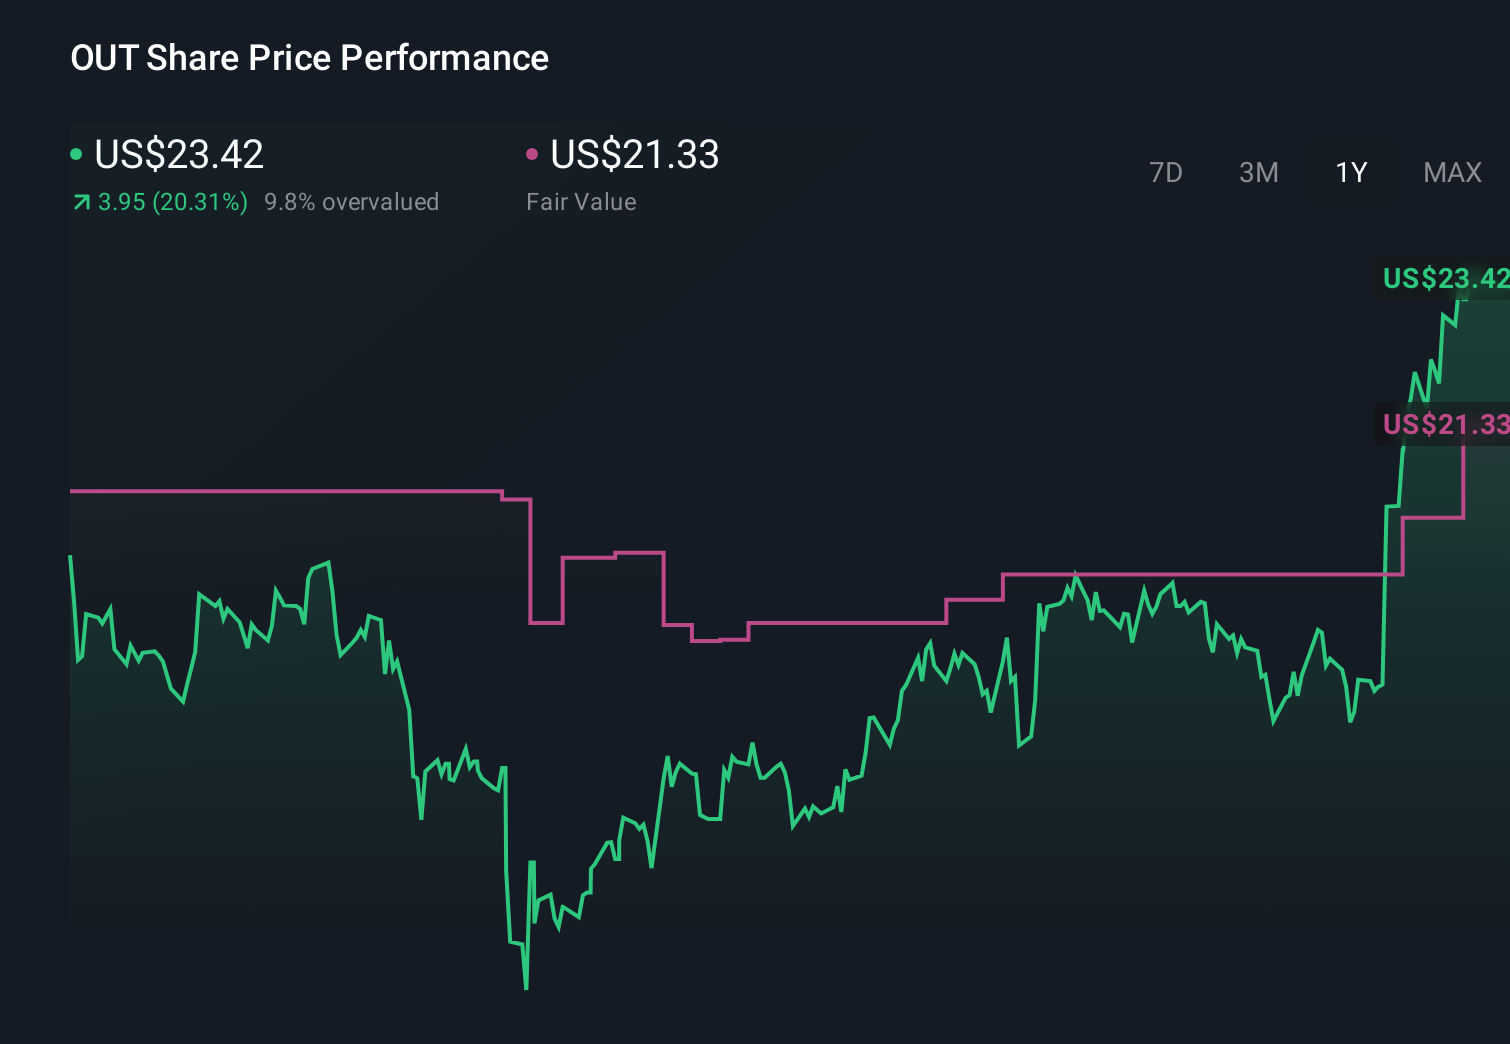Toggle the green share price legend dot

[76, 153]
